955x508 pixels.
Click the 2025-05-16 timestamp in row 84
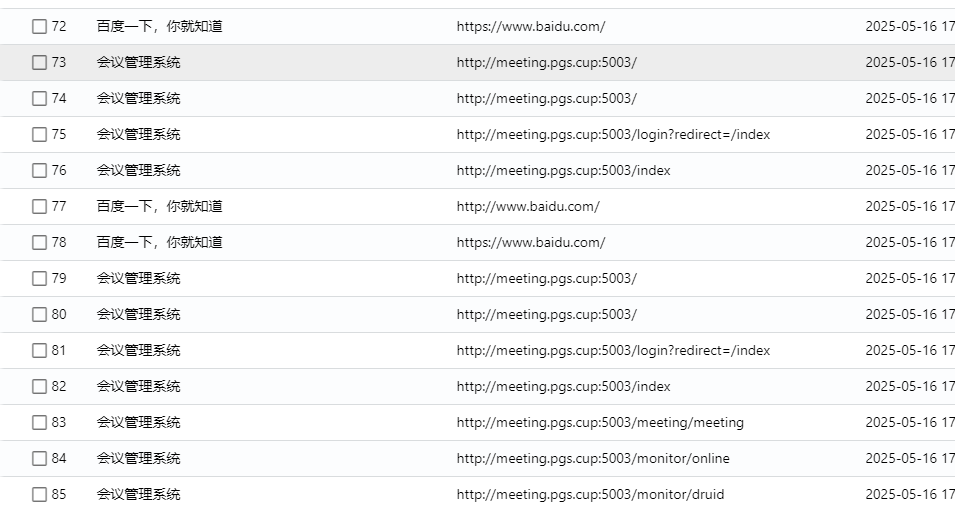[910, 457]
